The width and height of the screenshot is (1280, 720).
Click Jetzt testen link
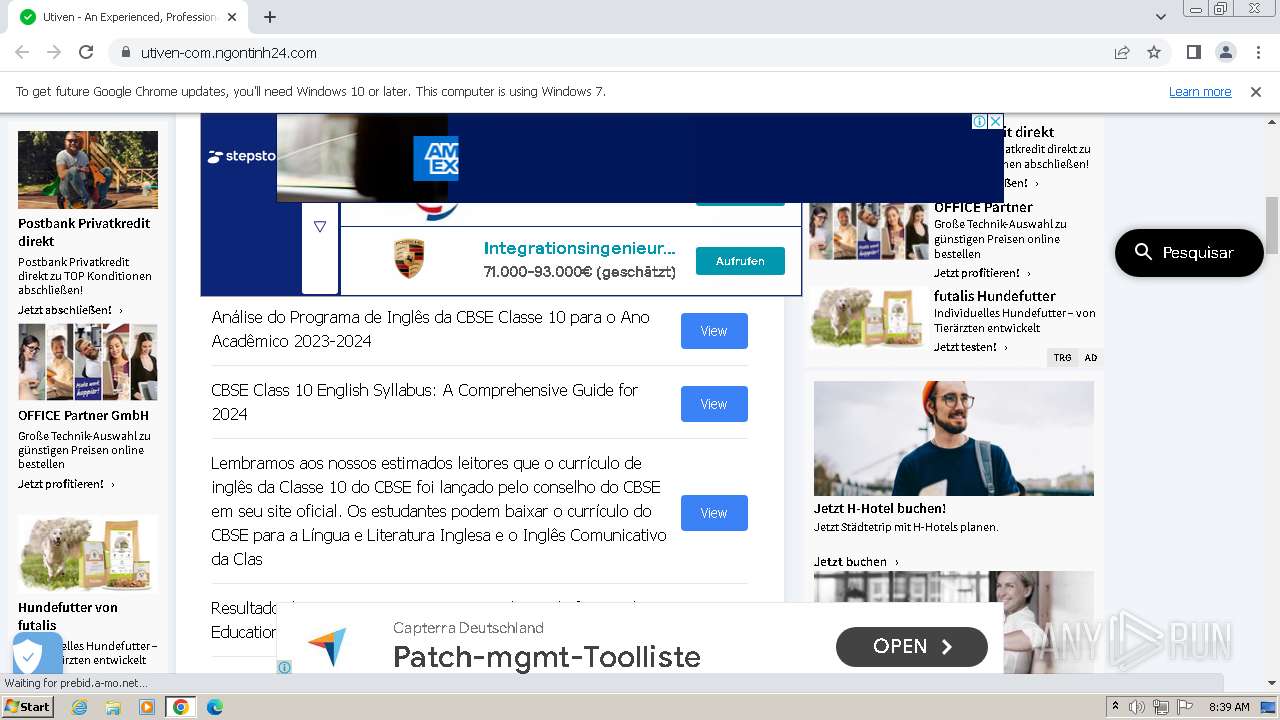[971, 347]
